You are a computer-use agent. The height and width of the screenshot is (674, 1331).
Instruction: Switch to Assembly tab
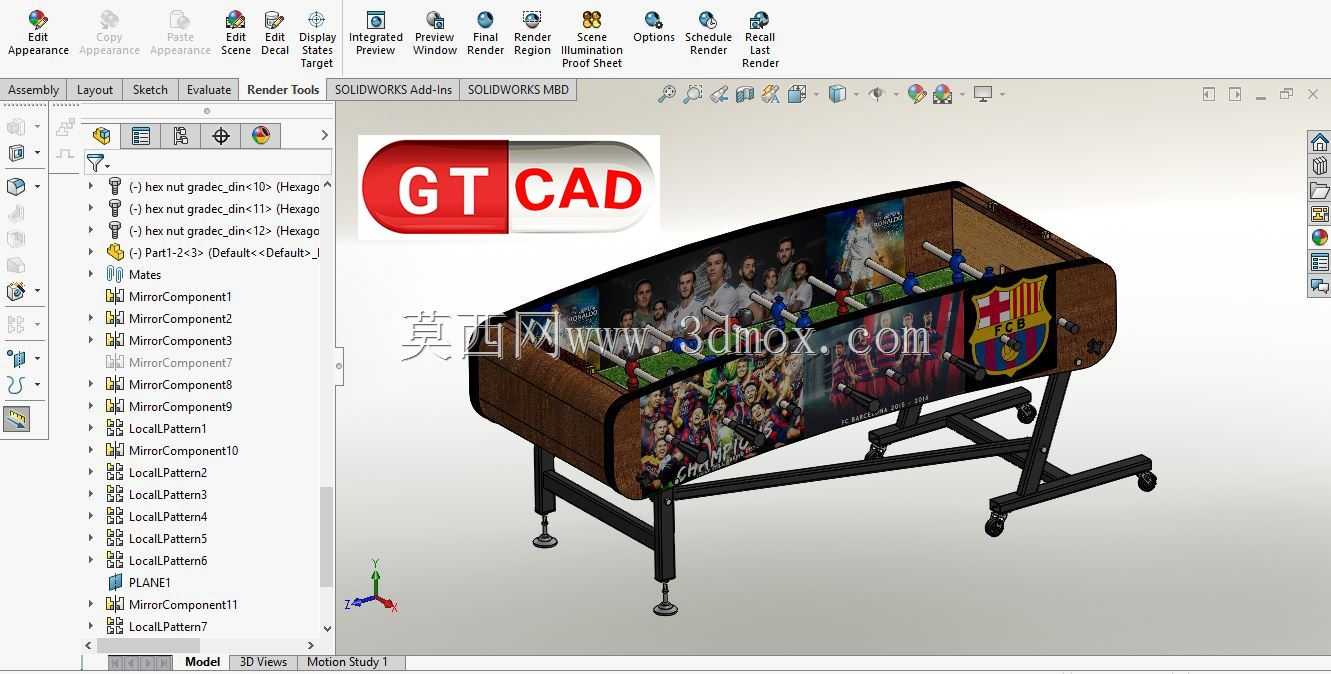[33, 89]
